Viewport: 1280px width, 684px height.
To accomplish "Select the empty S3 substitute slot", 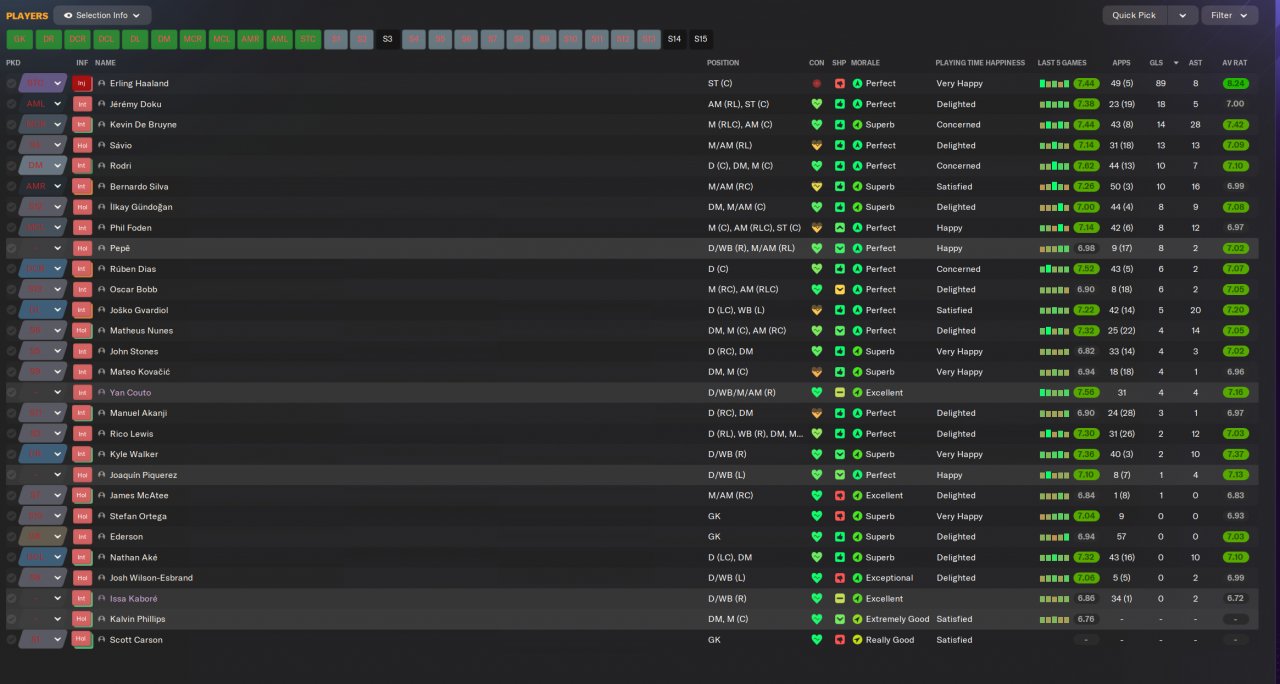I will (x=387, y=40).
